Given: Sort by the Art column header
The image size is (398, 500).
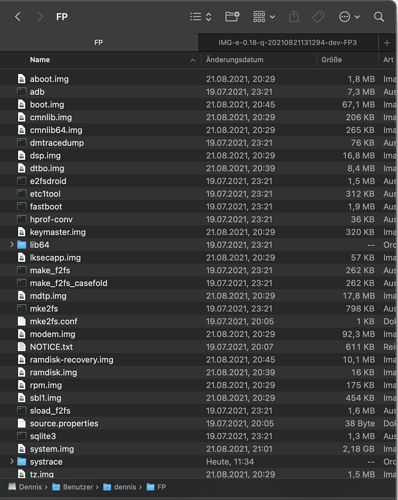Looking at the screenshot, I should pos(388,60).
